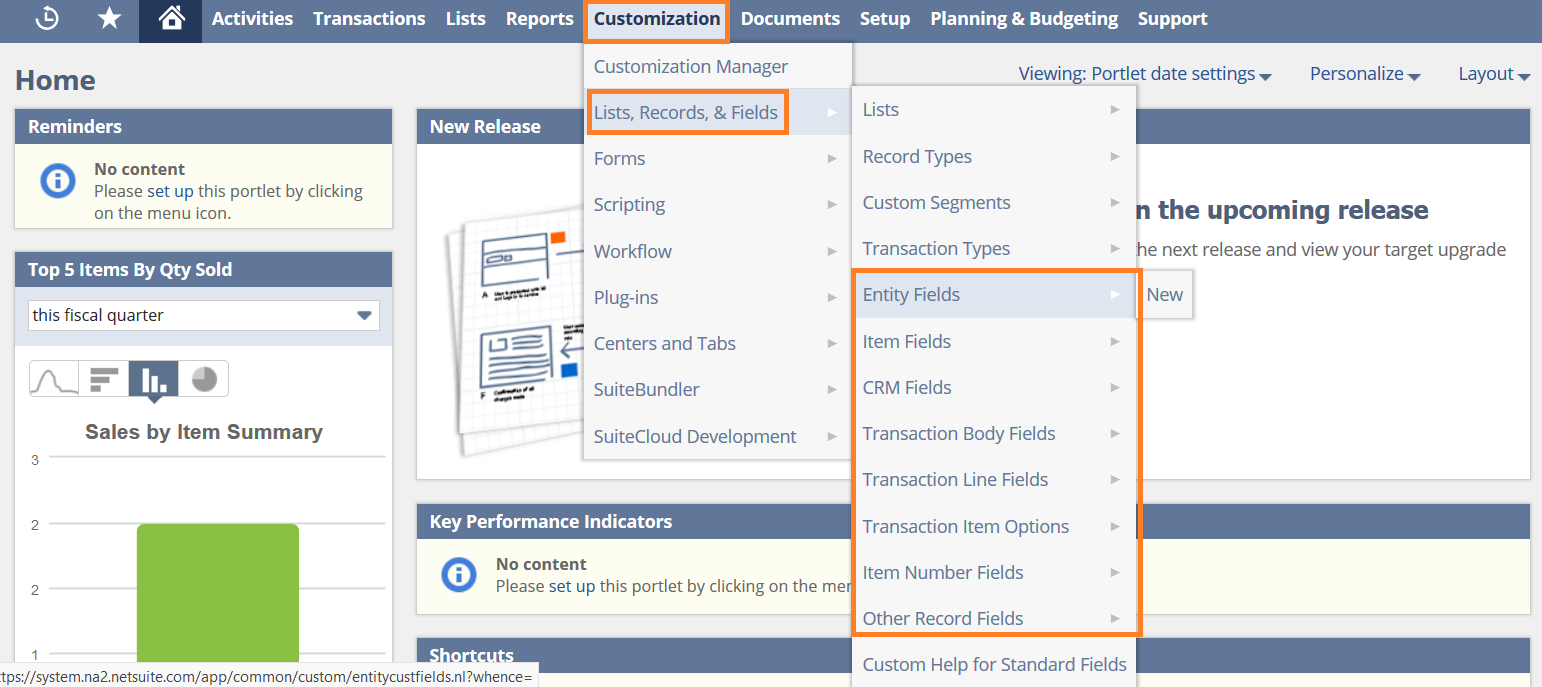Toggle the column chart view button
Viewport: 1542px width, 687px height.
152,379
